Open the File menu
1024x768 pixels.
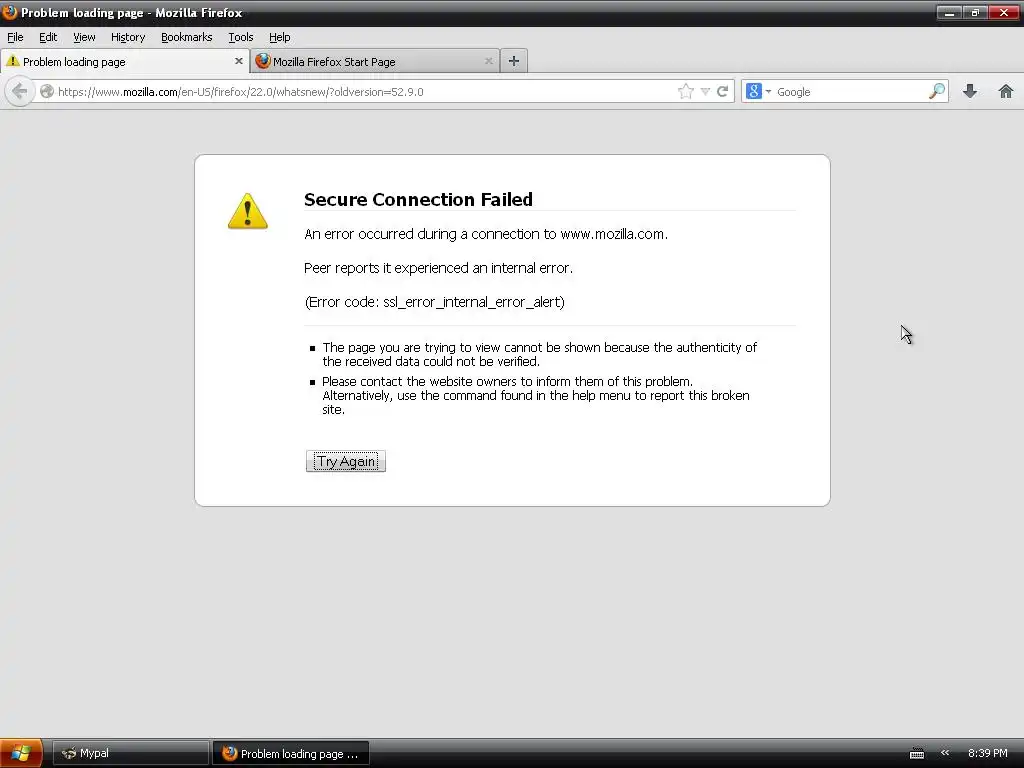(15, 37)
